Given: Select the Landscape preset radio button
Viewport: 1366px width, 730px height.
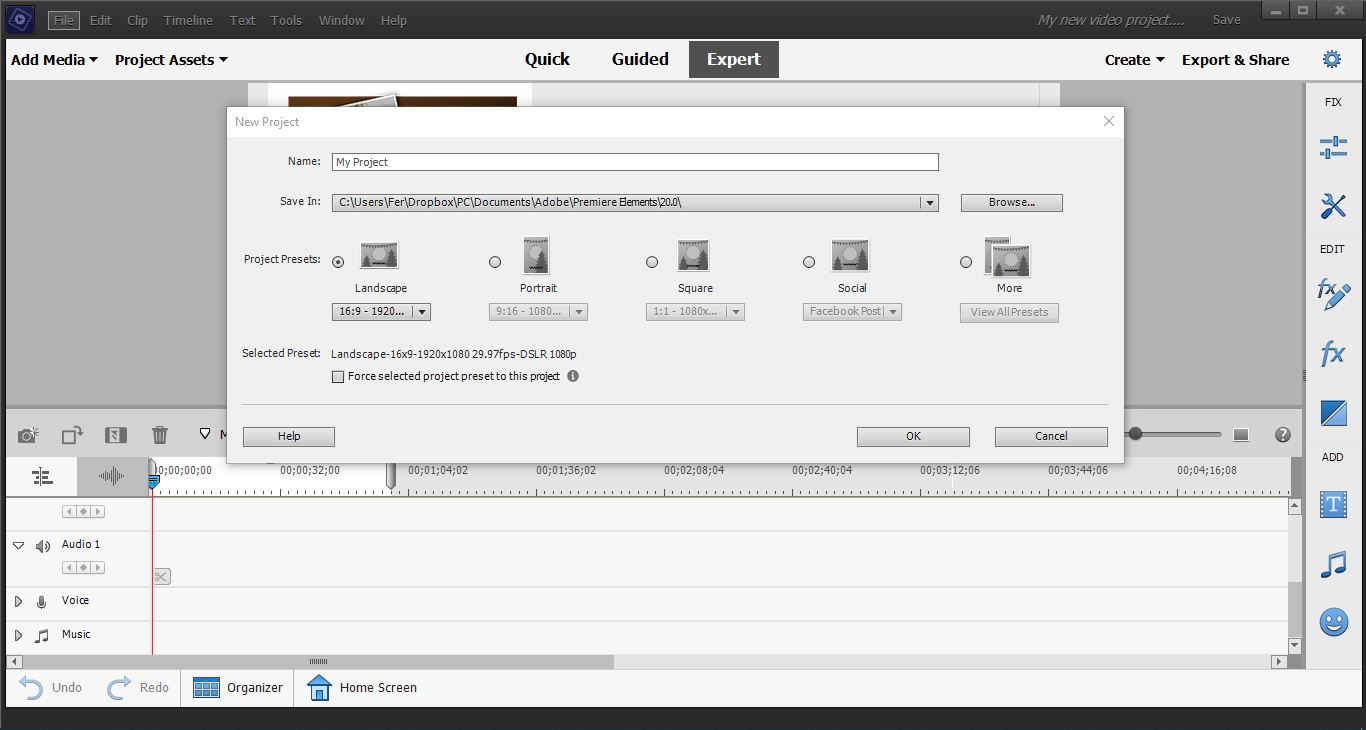Looking at the screenshot, I should point(338,262).
